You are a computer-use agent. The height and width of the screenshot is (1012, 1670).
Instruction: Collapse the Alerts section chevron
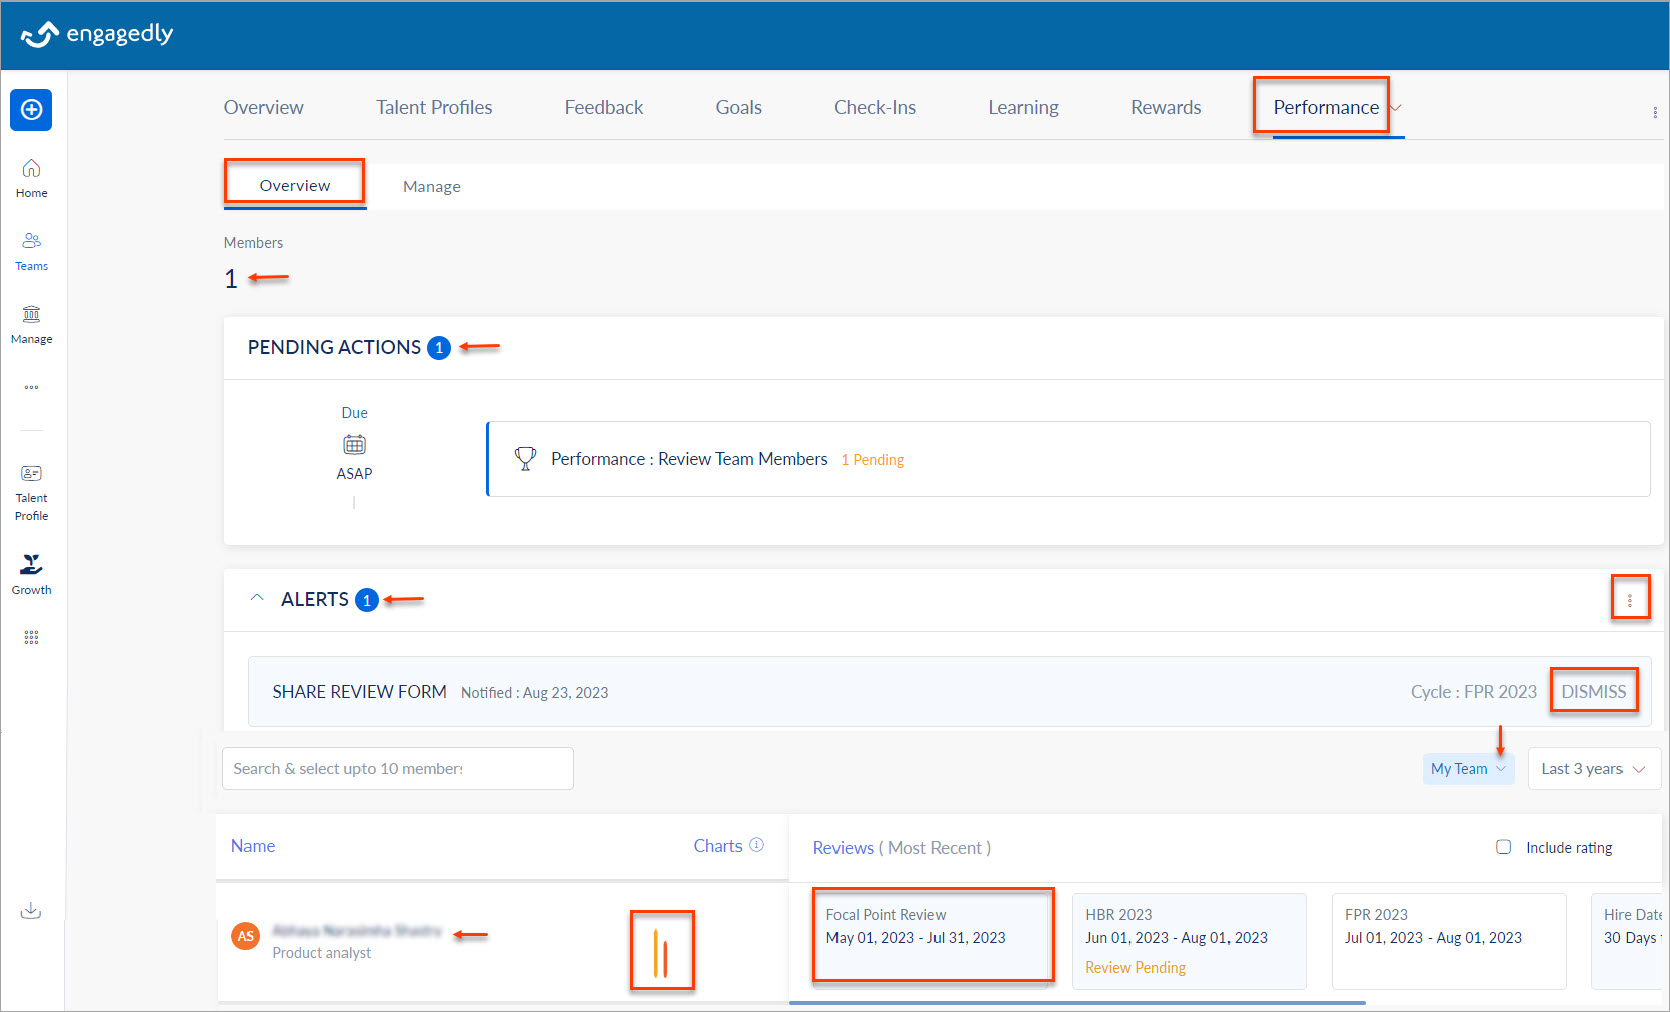click(x=257, y=596)
